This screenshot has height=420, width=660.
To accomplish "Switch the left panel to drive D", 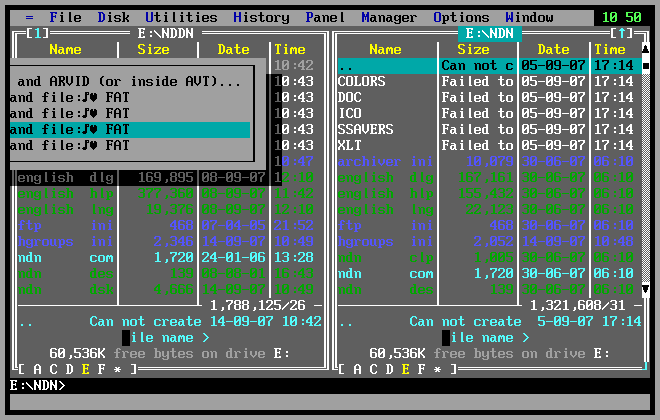I will tap(69, 369).
